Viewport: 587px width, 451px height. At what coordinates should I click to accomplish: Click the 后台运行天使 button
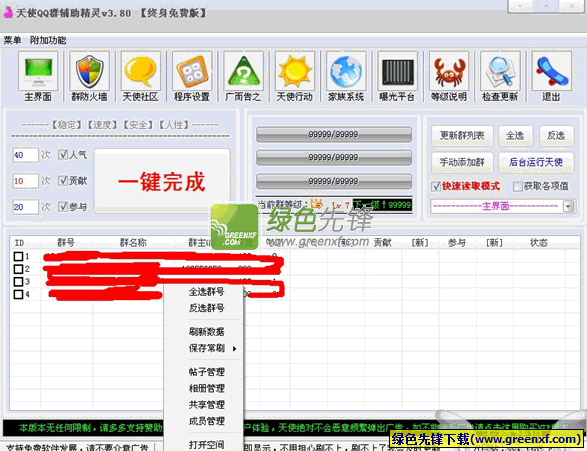tap(536, 162)
